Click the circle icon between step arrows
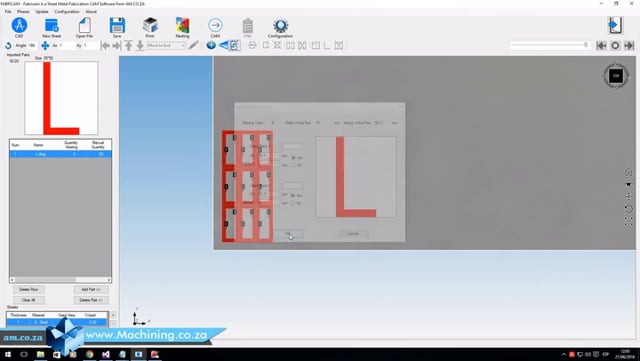This screenshot has height=361, width=640. (x=615, y=45)
